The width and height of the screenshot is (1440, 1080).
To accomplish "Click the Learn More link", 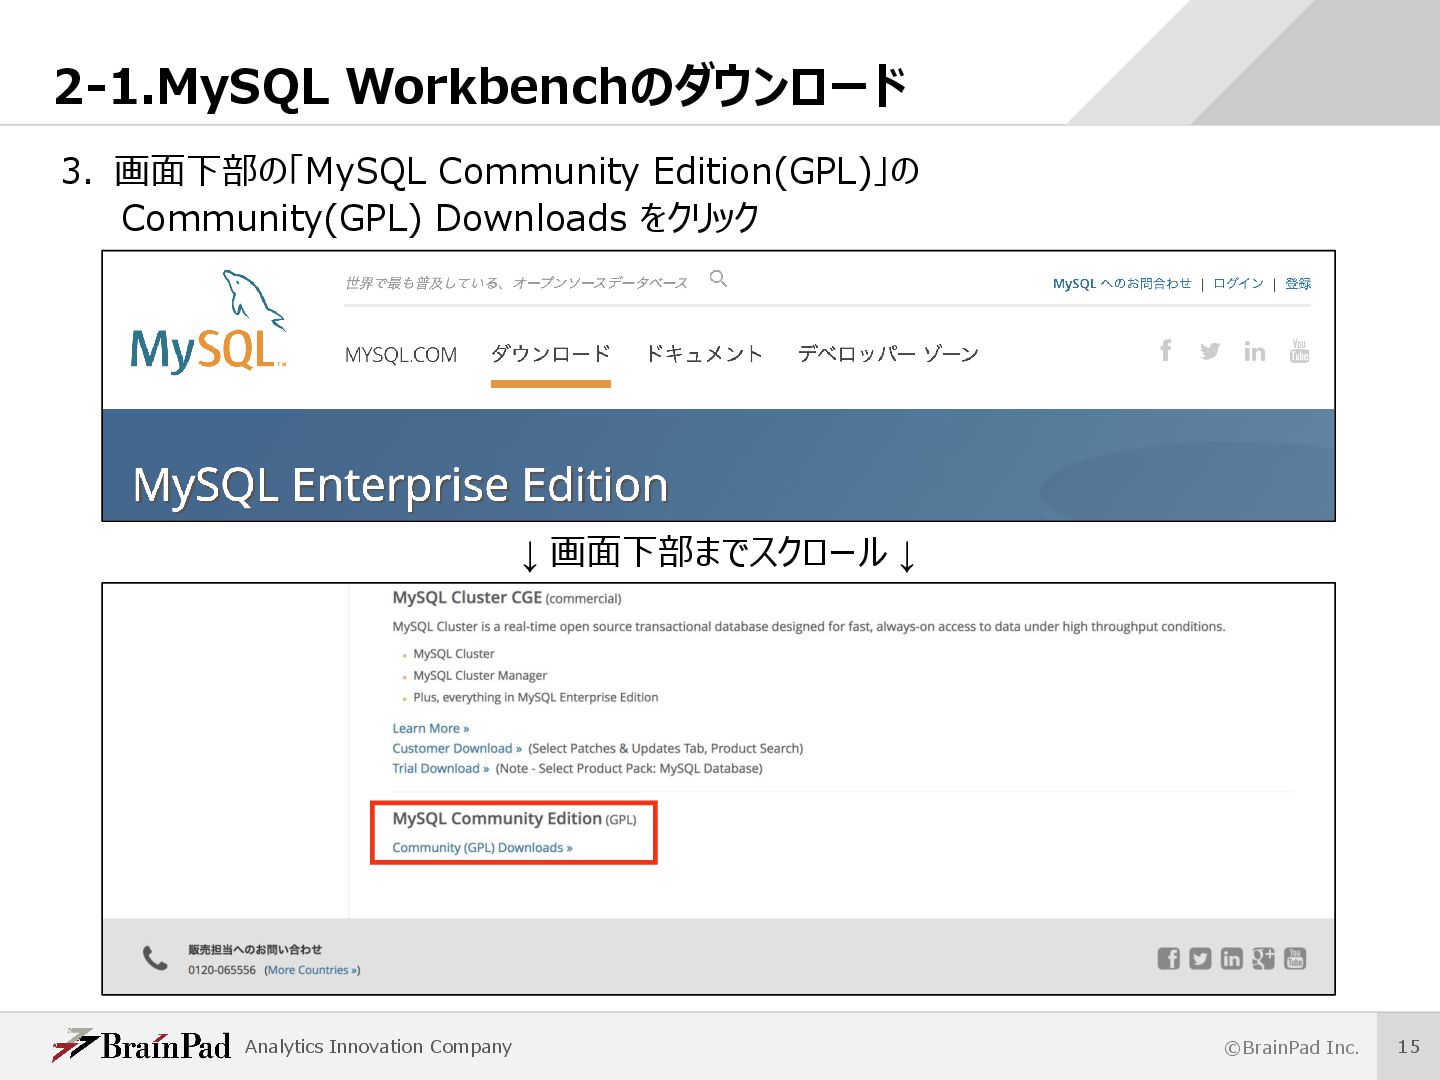I will coord(430,728).
